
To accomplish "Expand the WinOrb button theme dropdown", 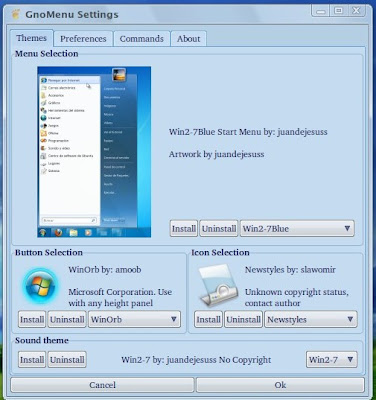I will click(134, 319).
